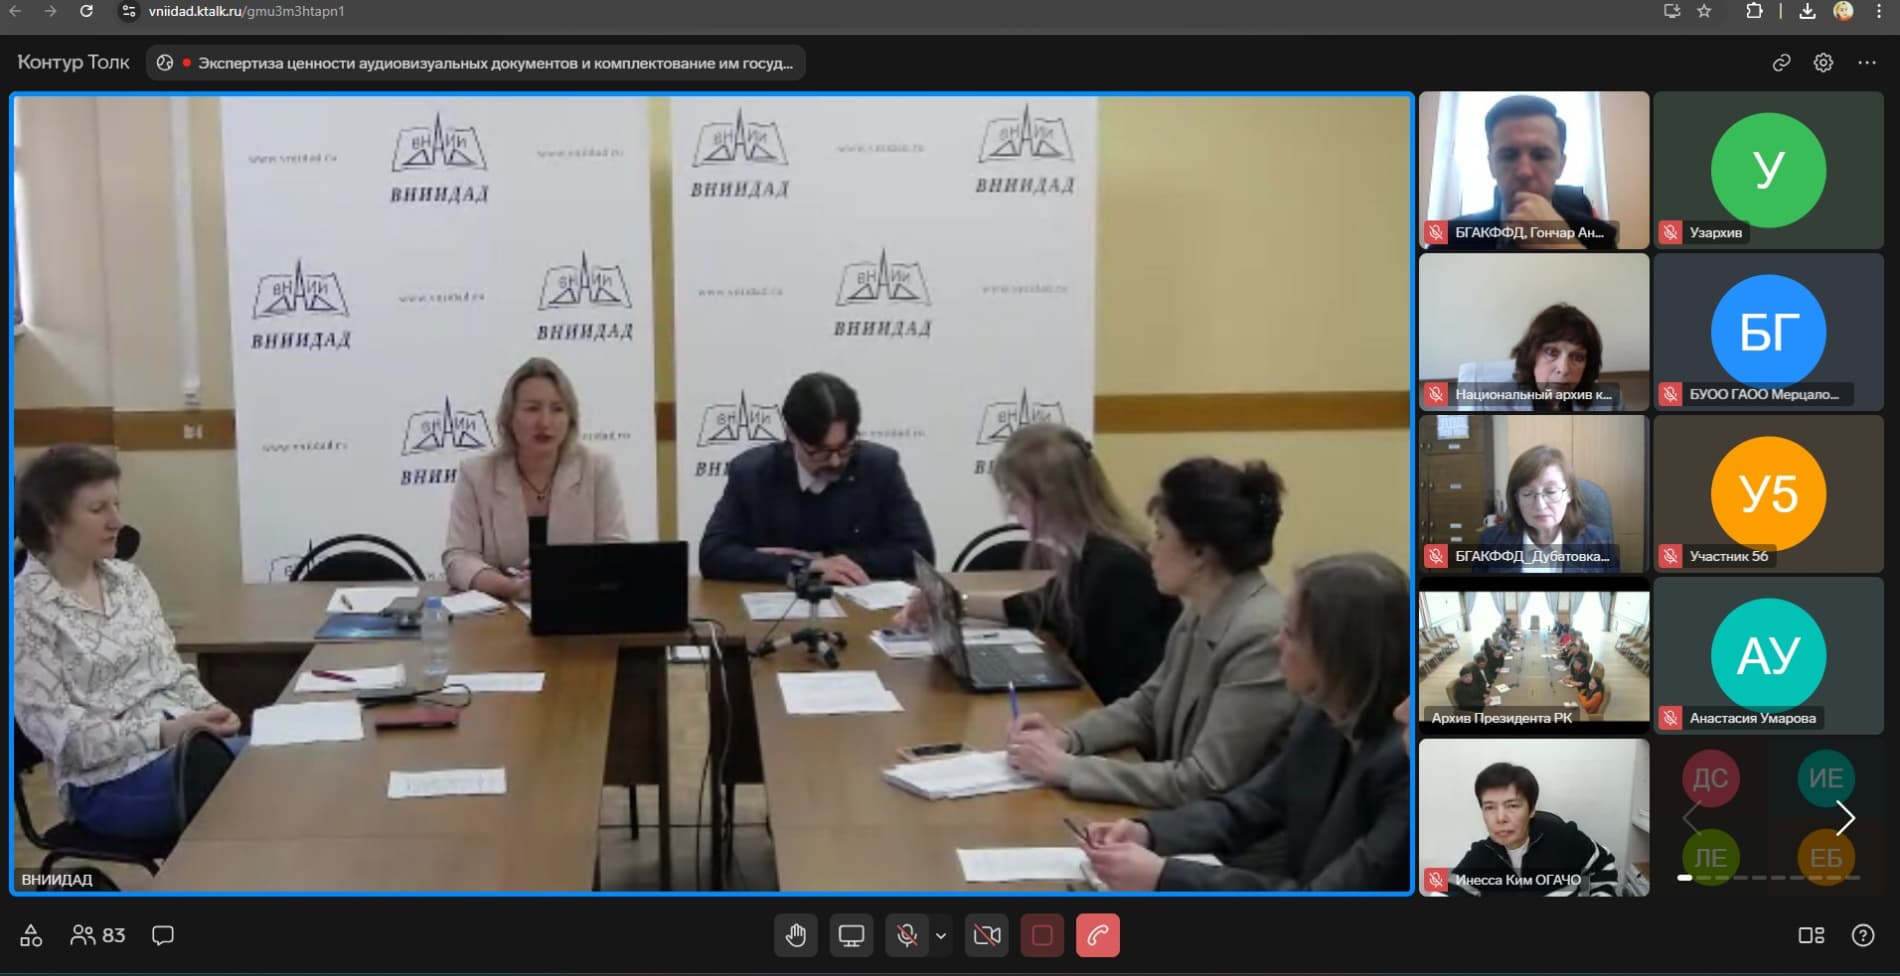This screenshot has height=976, width=1900.
Task: Copy the meeting link
Action: (x=1781, y=63)
